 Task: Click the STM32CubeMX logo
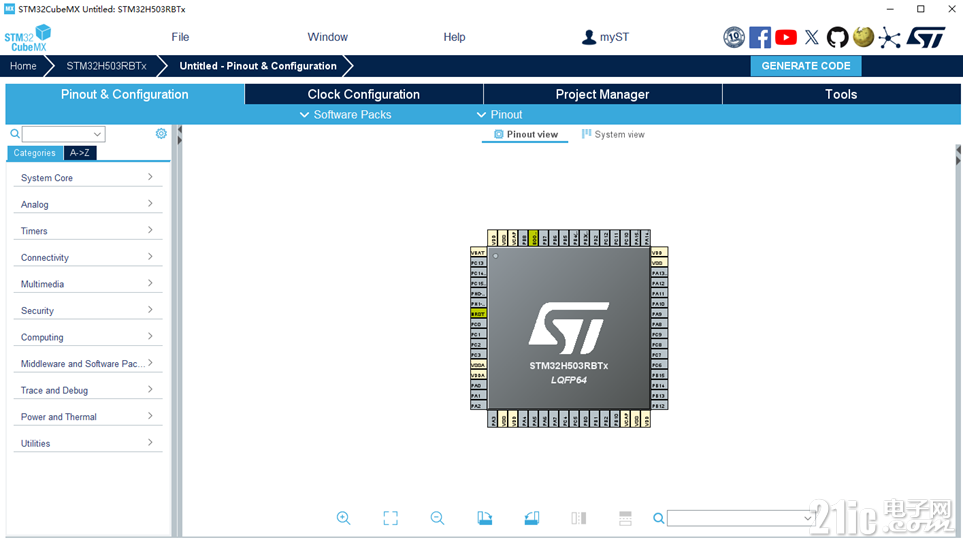(28, 38)
